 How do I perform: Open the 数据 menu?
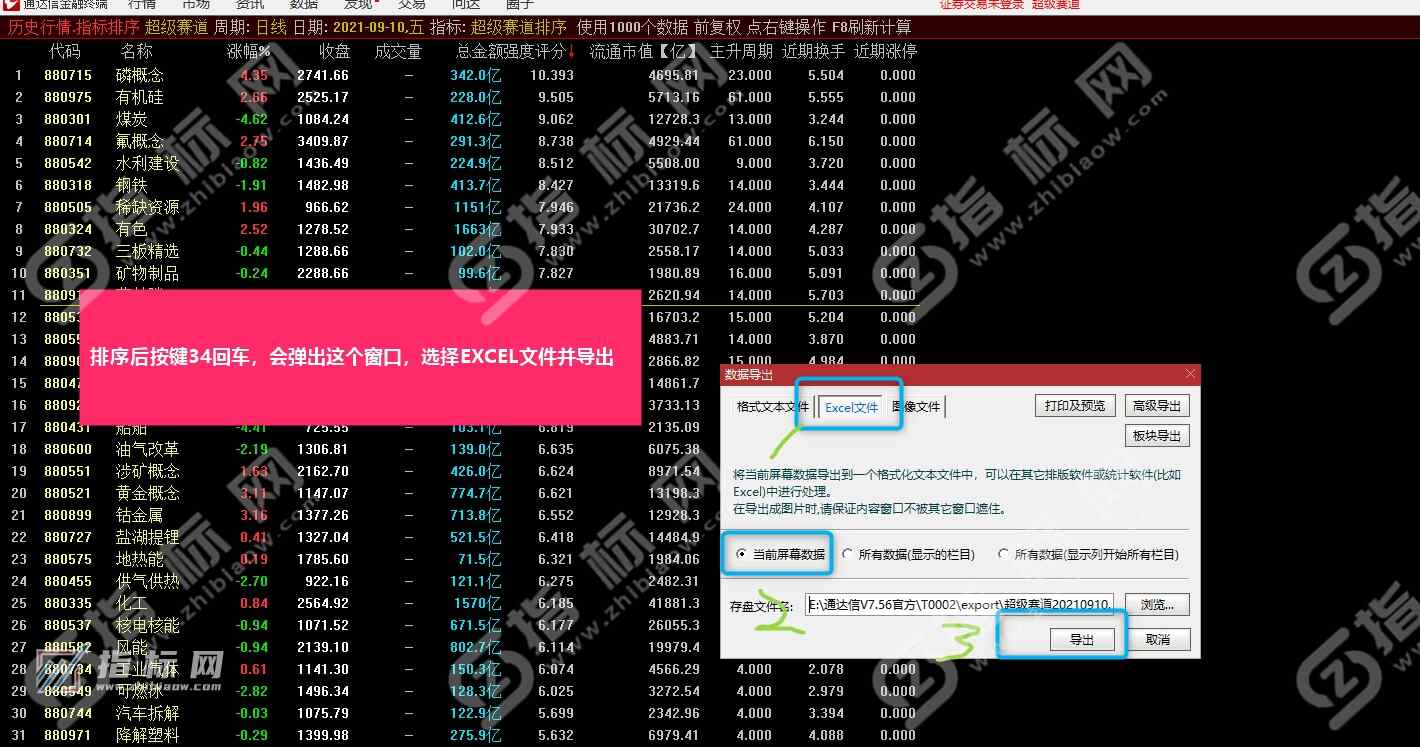pos(304,5)
